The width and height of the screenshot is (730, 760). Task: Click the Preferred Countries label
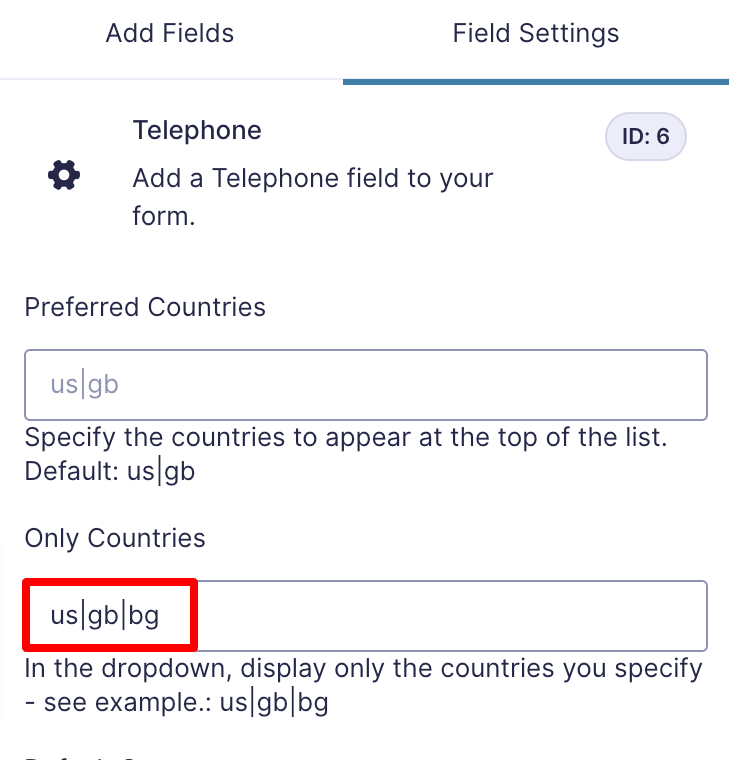pyautogui.click(x=145, y=307)
